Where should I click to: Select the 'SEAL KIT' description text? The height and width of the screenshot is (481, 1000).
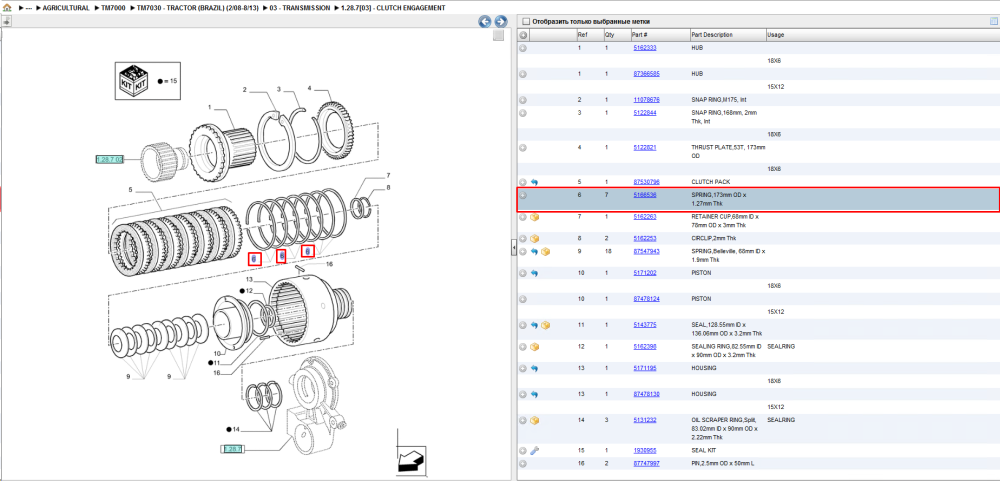coord(703,450)
